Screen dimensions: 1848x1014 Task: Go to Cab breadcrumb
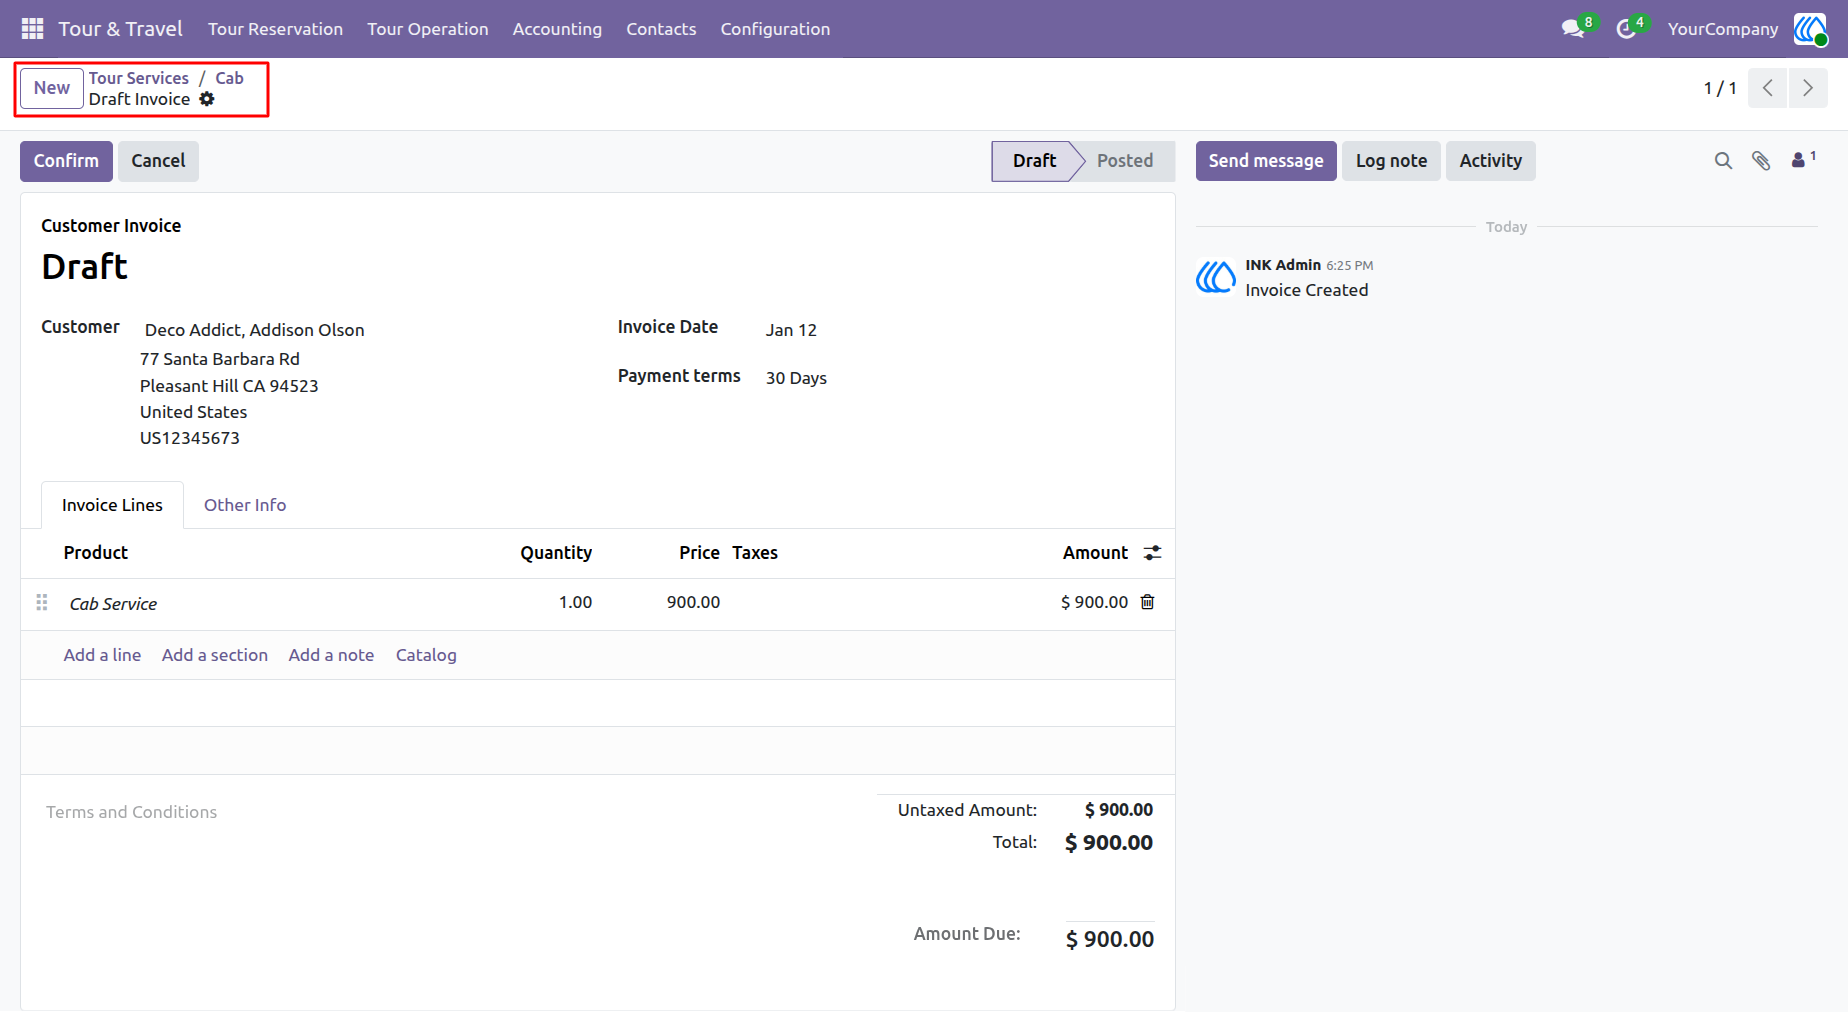[x=229, y=78]
